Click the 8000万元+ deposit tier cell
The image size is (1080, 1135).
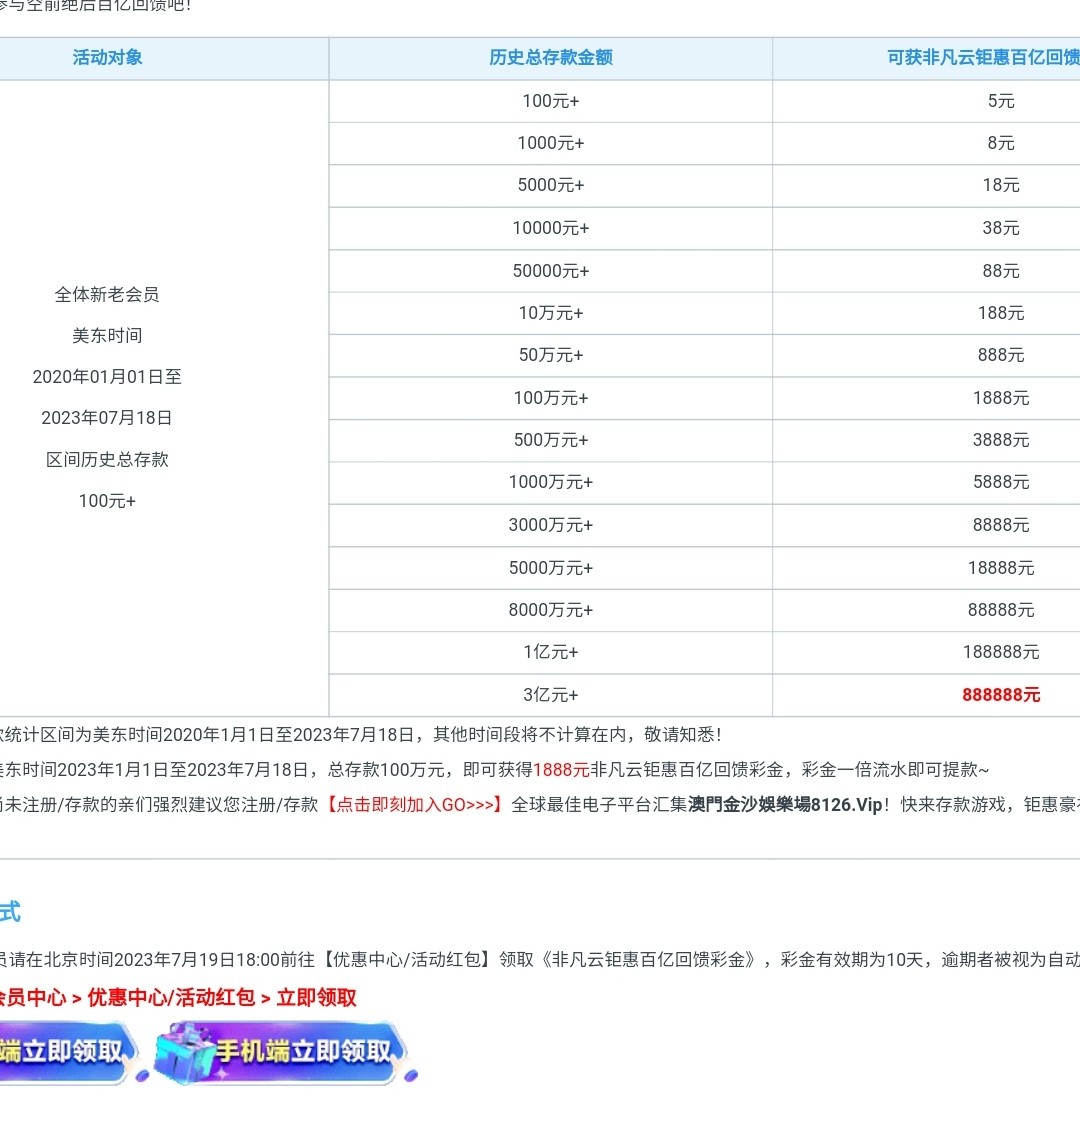550,610
